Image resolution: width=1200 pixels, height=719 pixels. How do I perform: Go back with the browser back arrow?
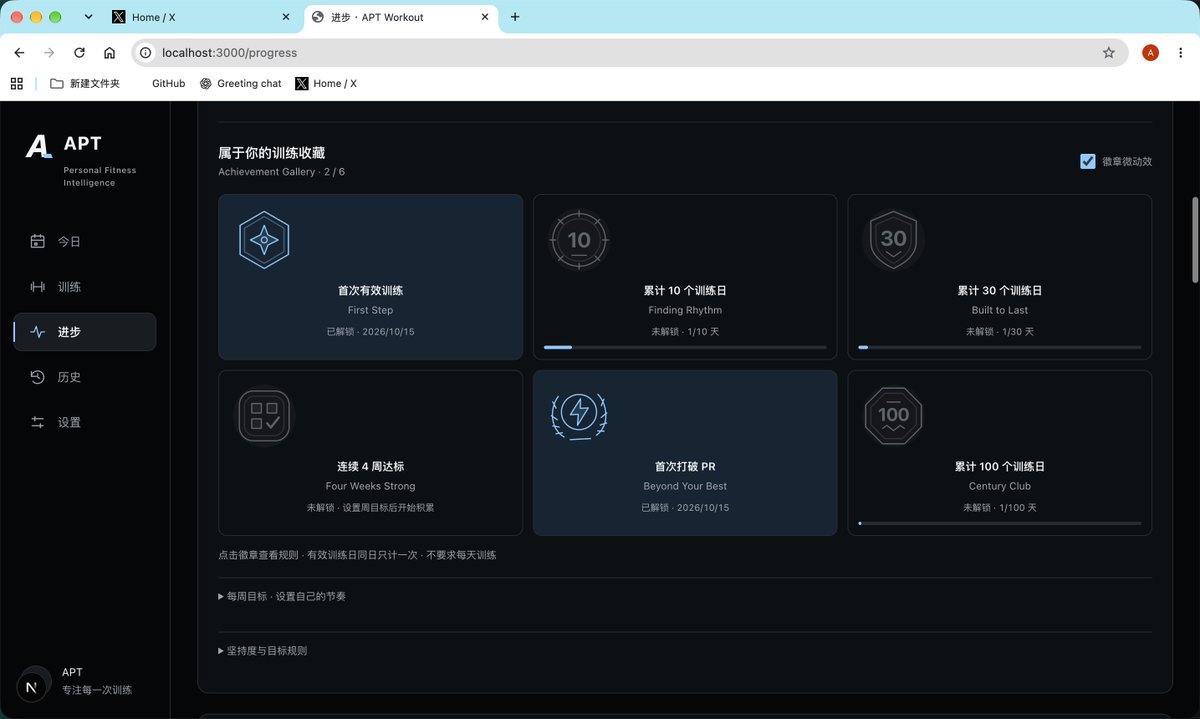(x=19, y=53)
